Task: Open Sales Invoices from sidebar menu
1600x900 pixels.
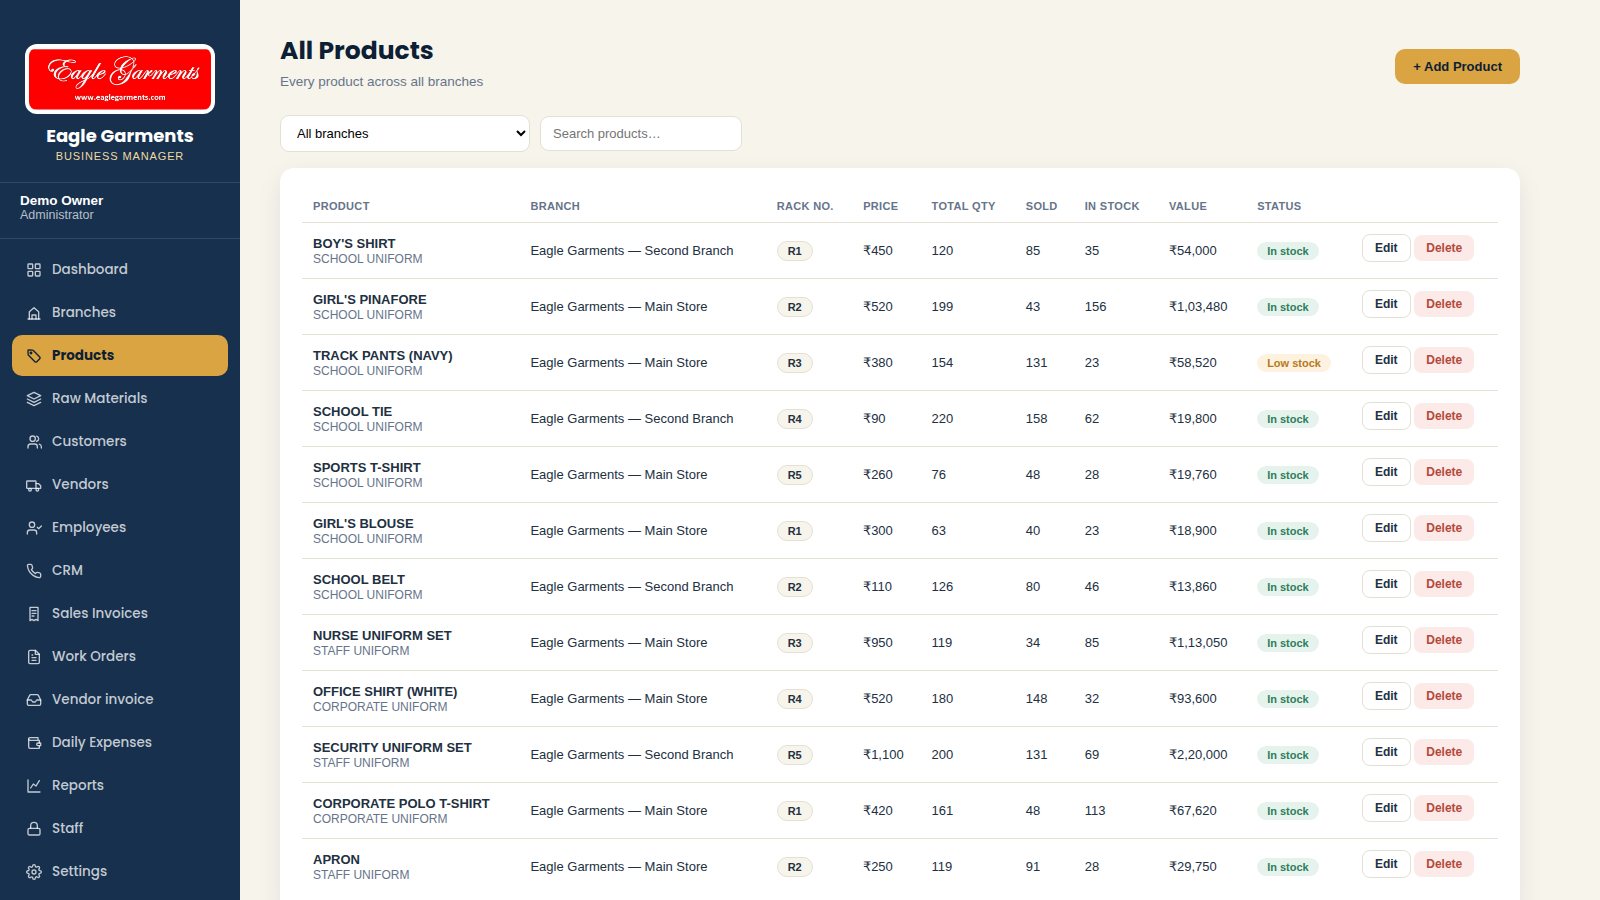Action: coord(120,614)
